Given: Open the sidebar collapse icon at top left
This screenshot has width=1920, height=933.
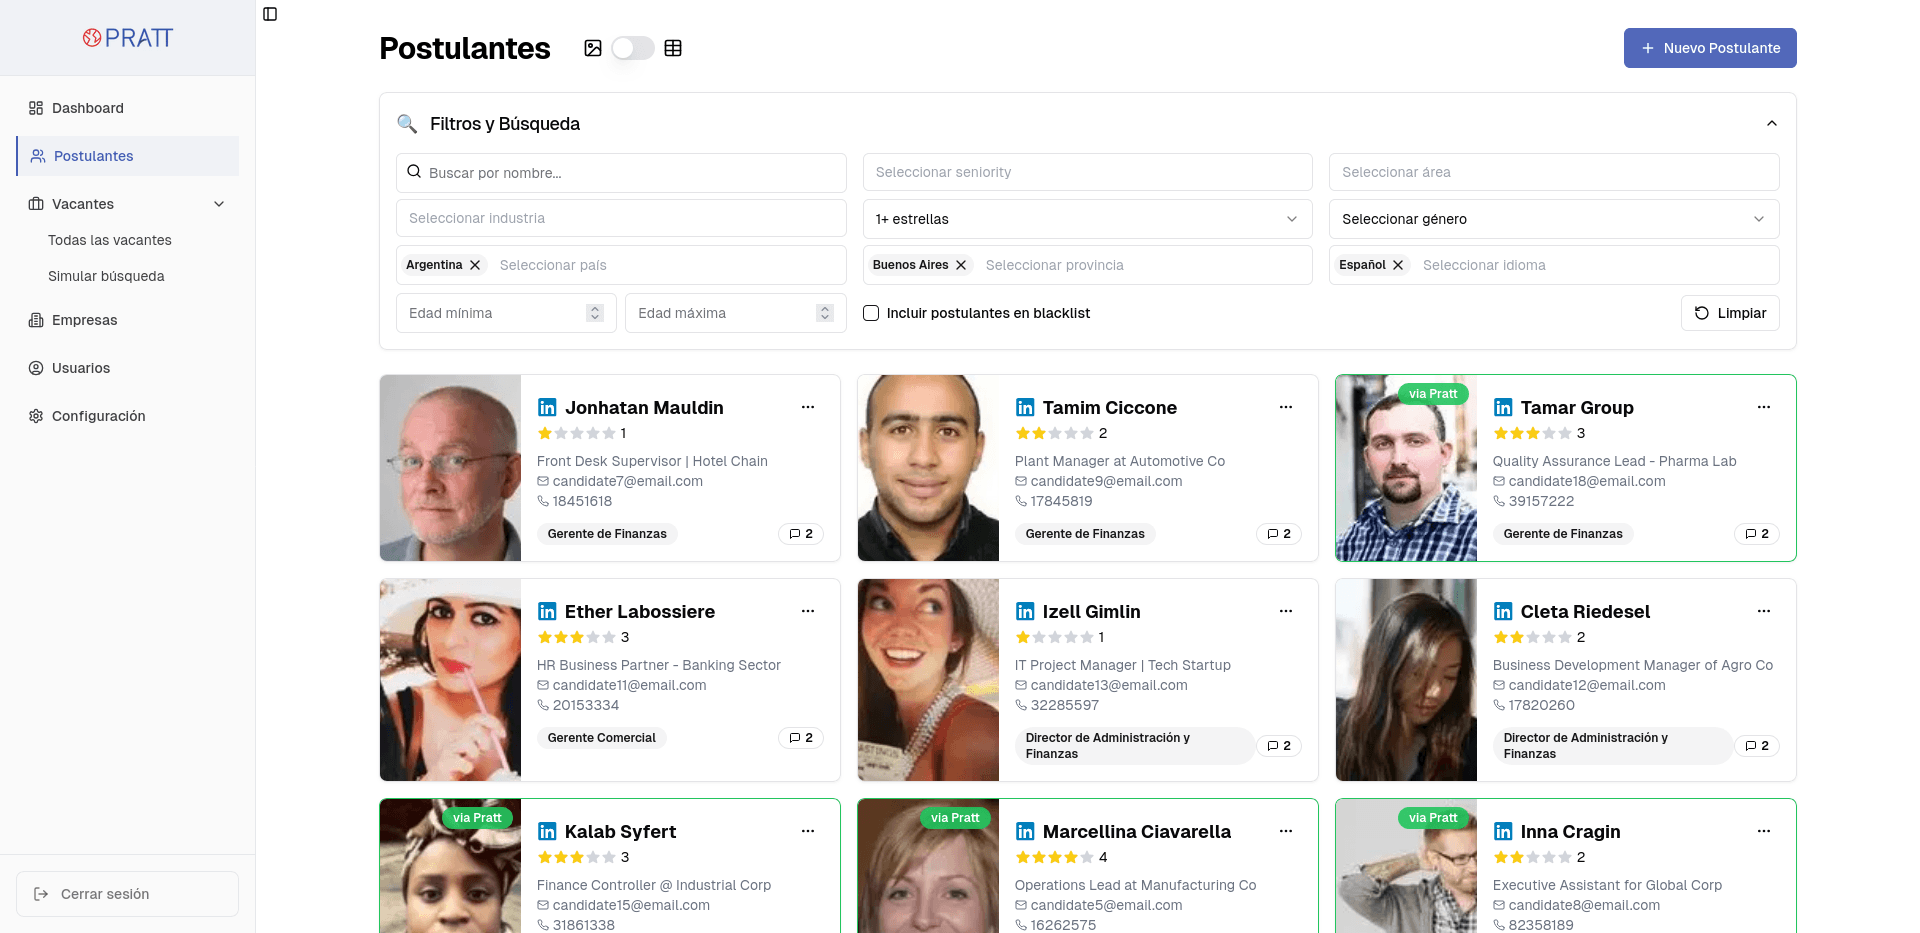Looking at the screenshot, I should click(269, 14).
